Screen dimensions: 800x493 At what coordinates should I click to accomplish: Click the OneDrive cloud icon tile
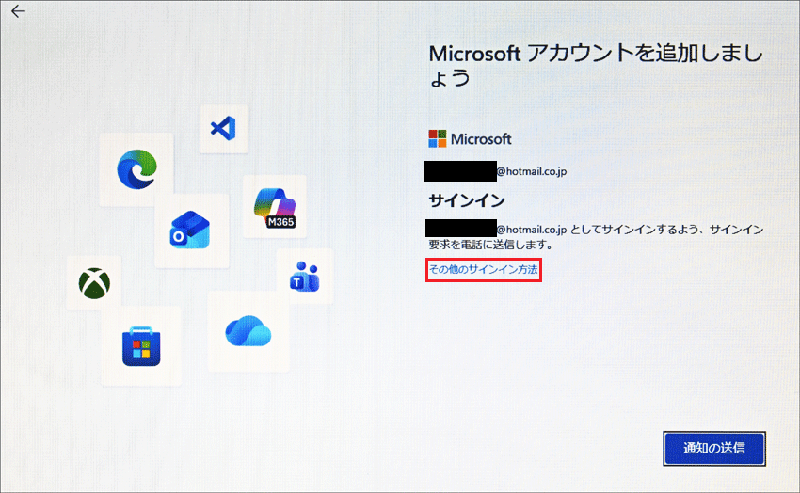[248, 332]
